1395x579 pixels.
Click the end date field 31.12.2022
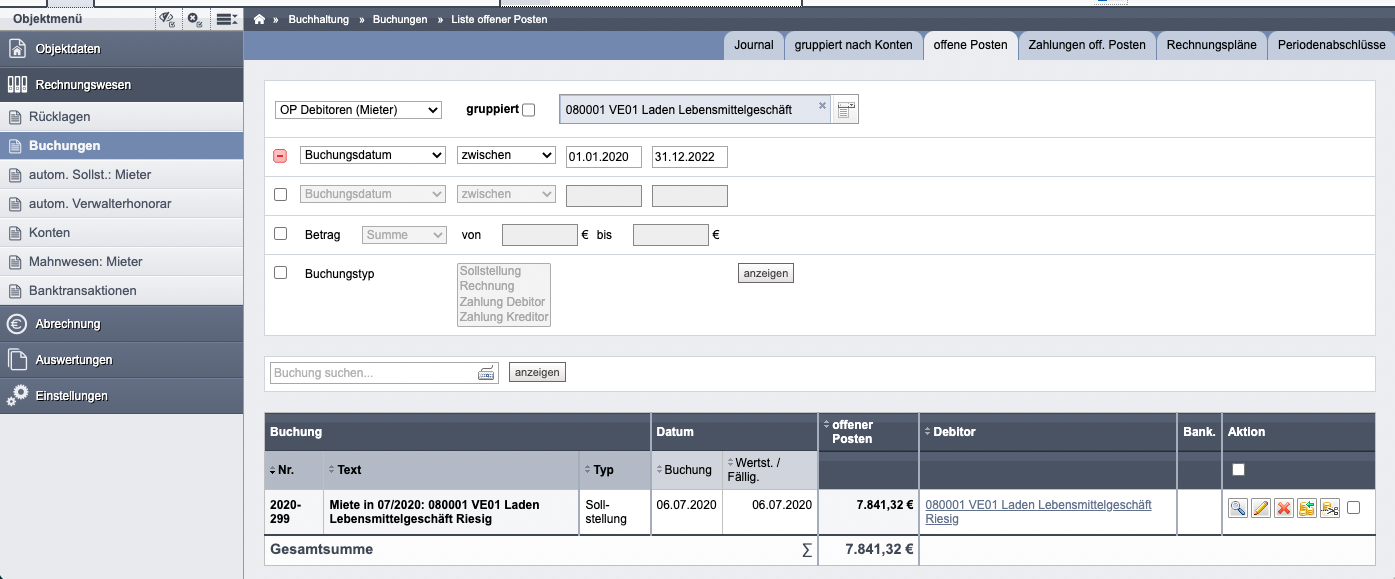click(690, 157)
